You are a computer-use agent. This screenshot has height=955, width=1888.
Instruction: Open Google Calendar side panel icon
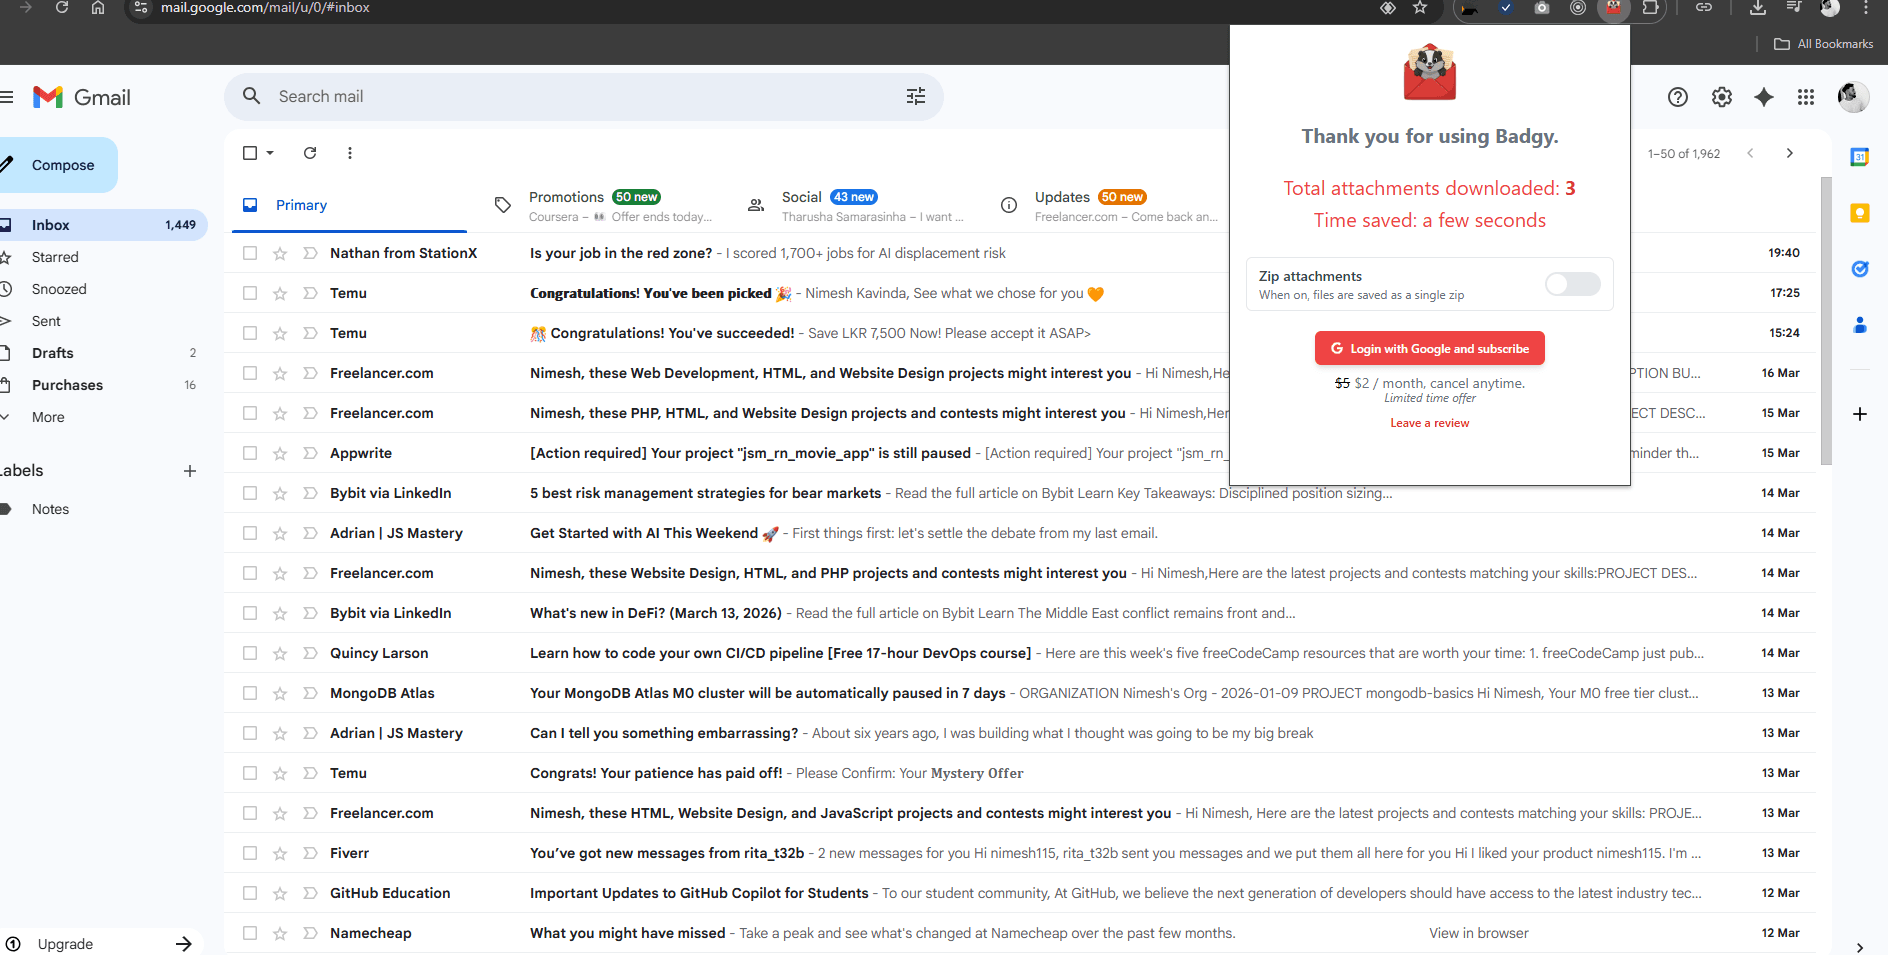[1860, 157]
